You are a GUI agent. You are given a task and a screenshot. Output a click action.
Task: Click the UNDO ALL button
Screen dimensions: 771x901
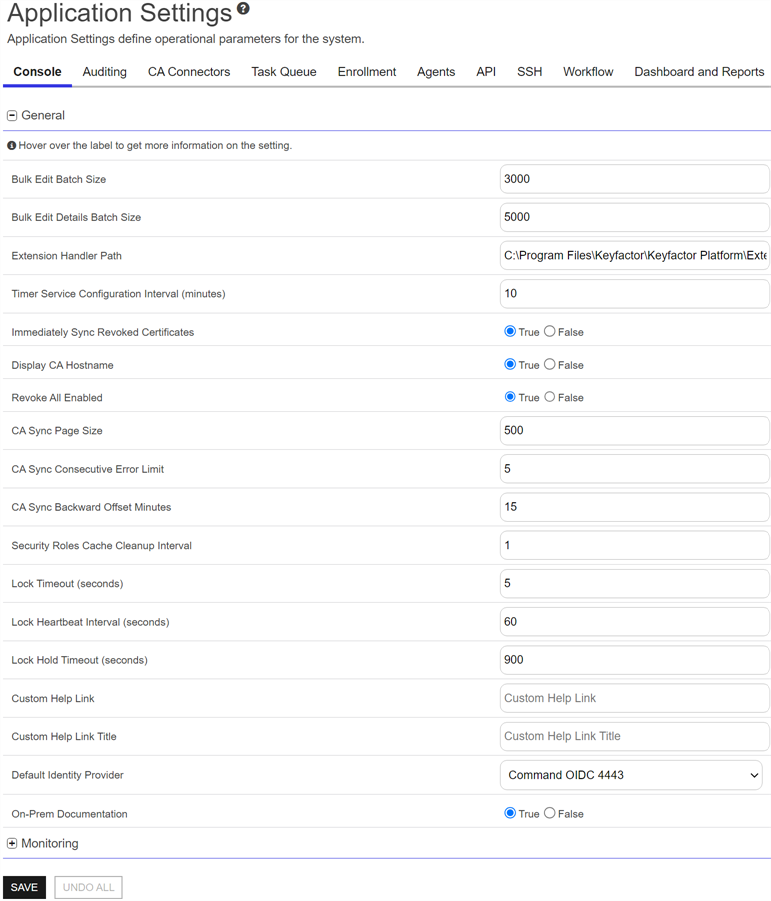click(88, 887)
